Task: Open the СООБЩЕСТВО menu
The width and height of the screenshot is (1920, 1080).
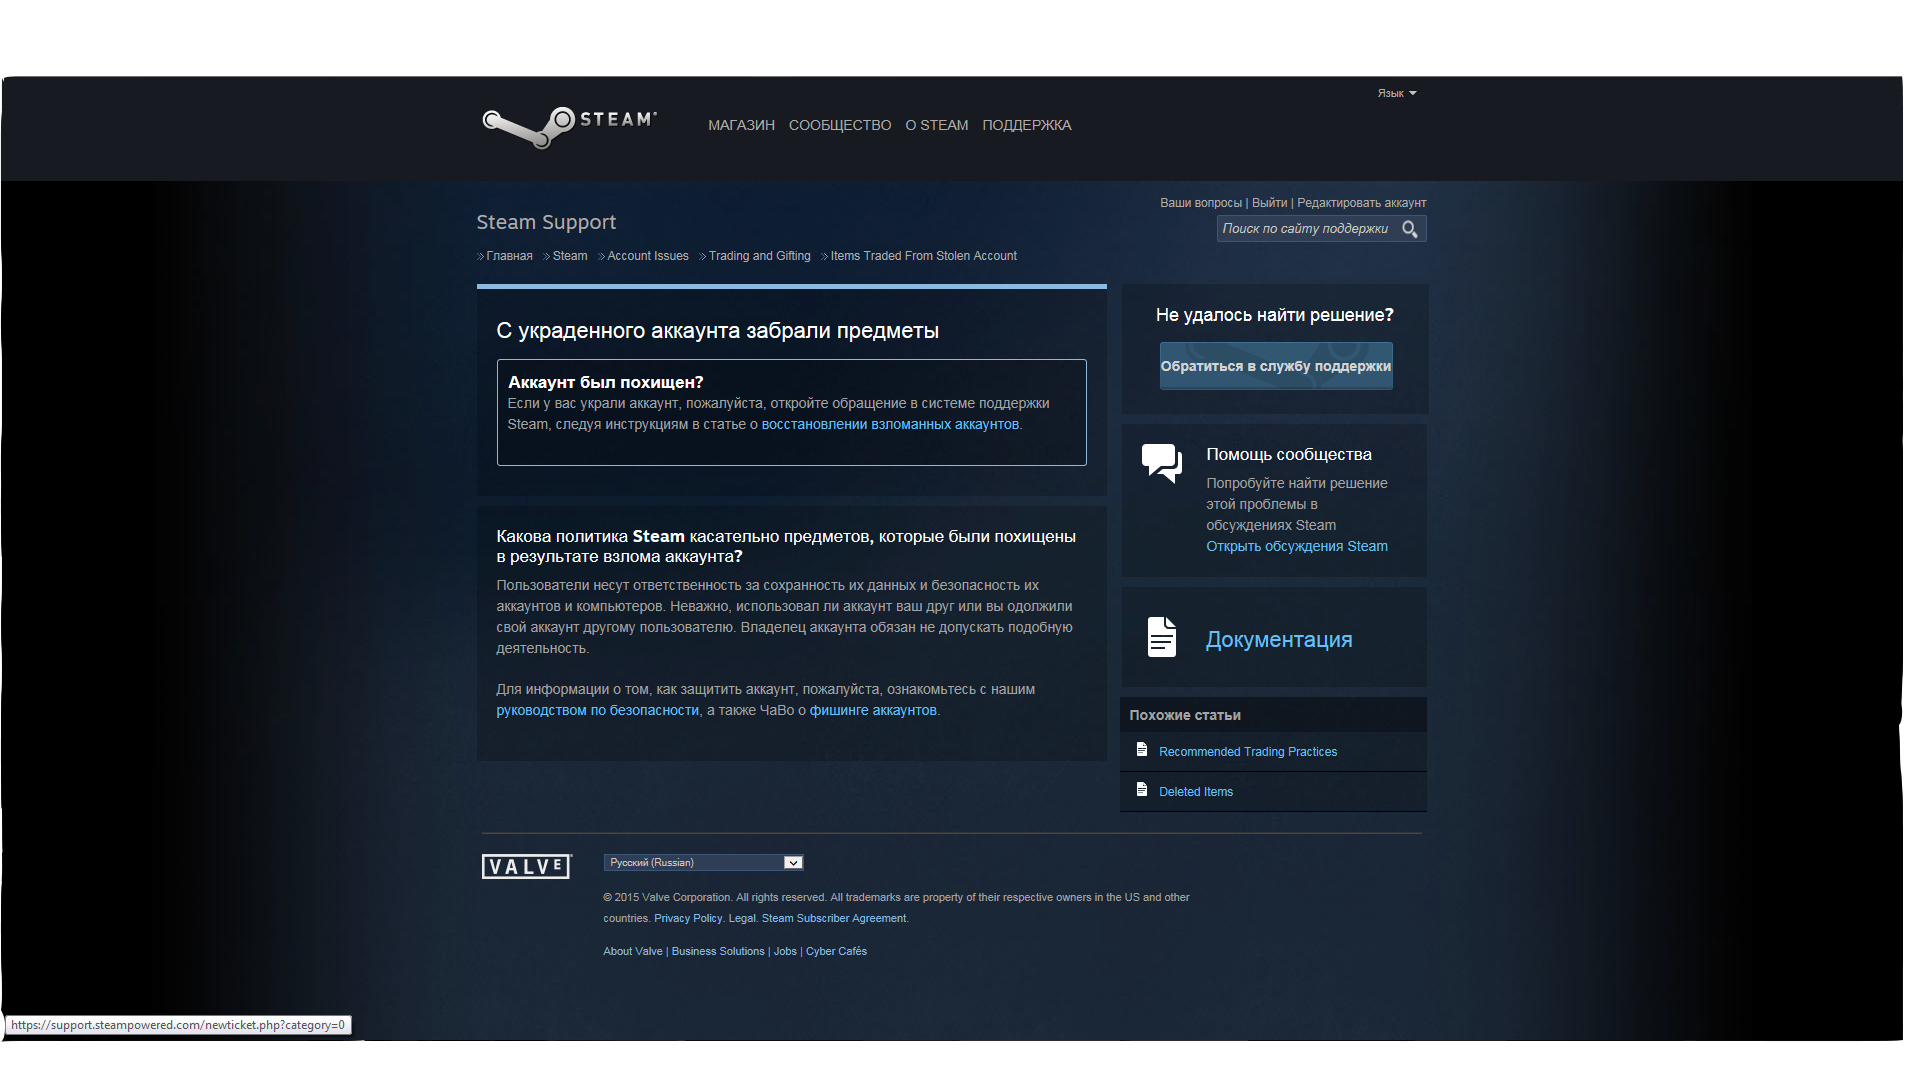Action: point(839,125)
